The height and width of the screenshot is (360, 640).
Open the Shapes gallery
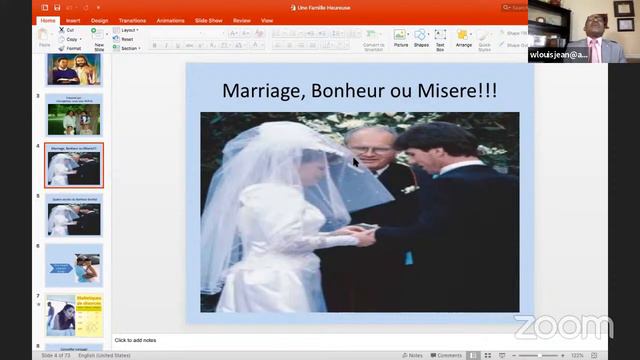(420, 38)
